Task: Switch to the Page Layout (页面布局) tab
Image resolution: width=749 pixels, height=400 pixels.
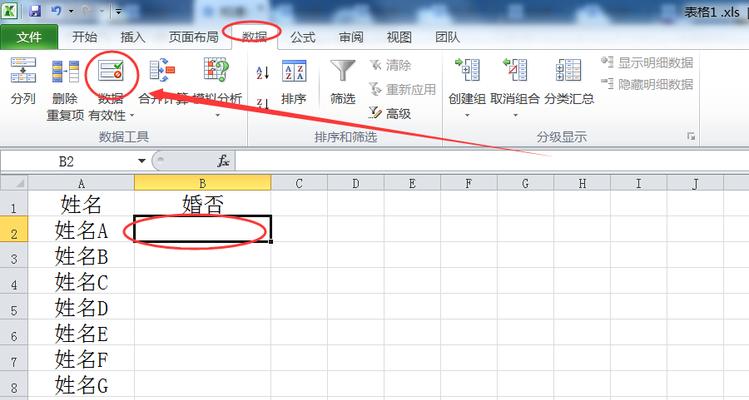Action: 193,37
